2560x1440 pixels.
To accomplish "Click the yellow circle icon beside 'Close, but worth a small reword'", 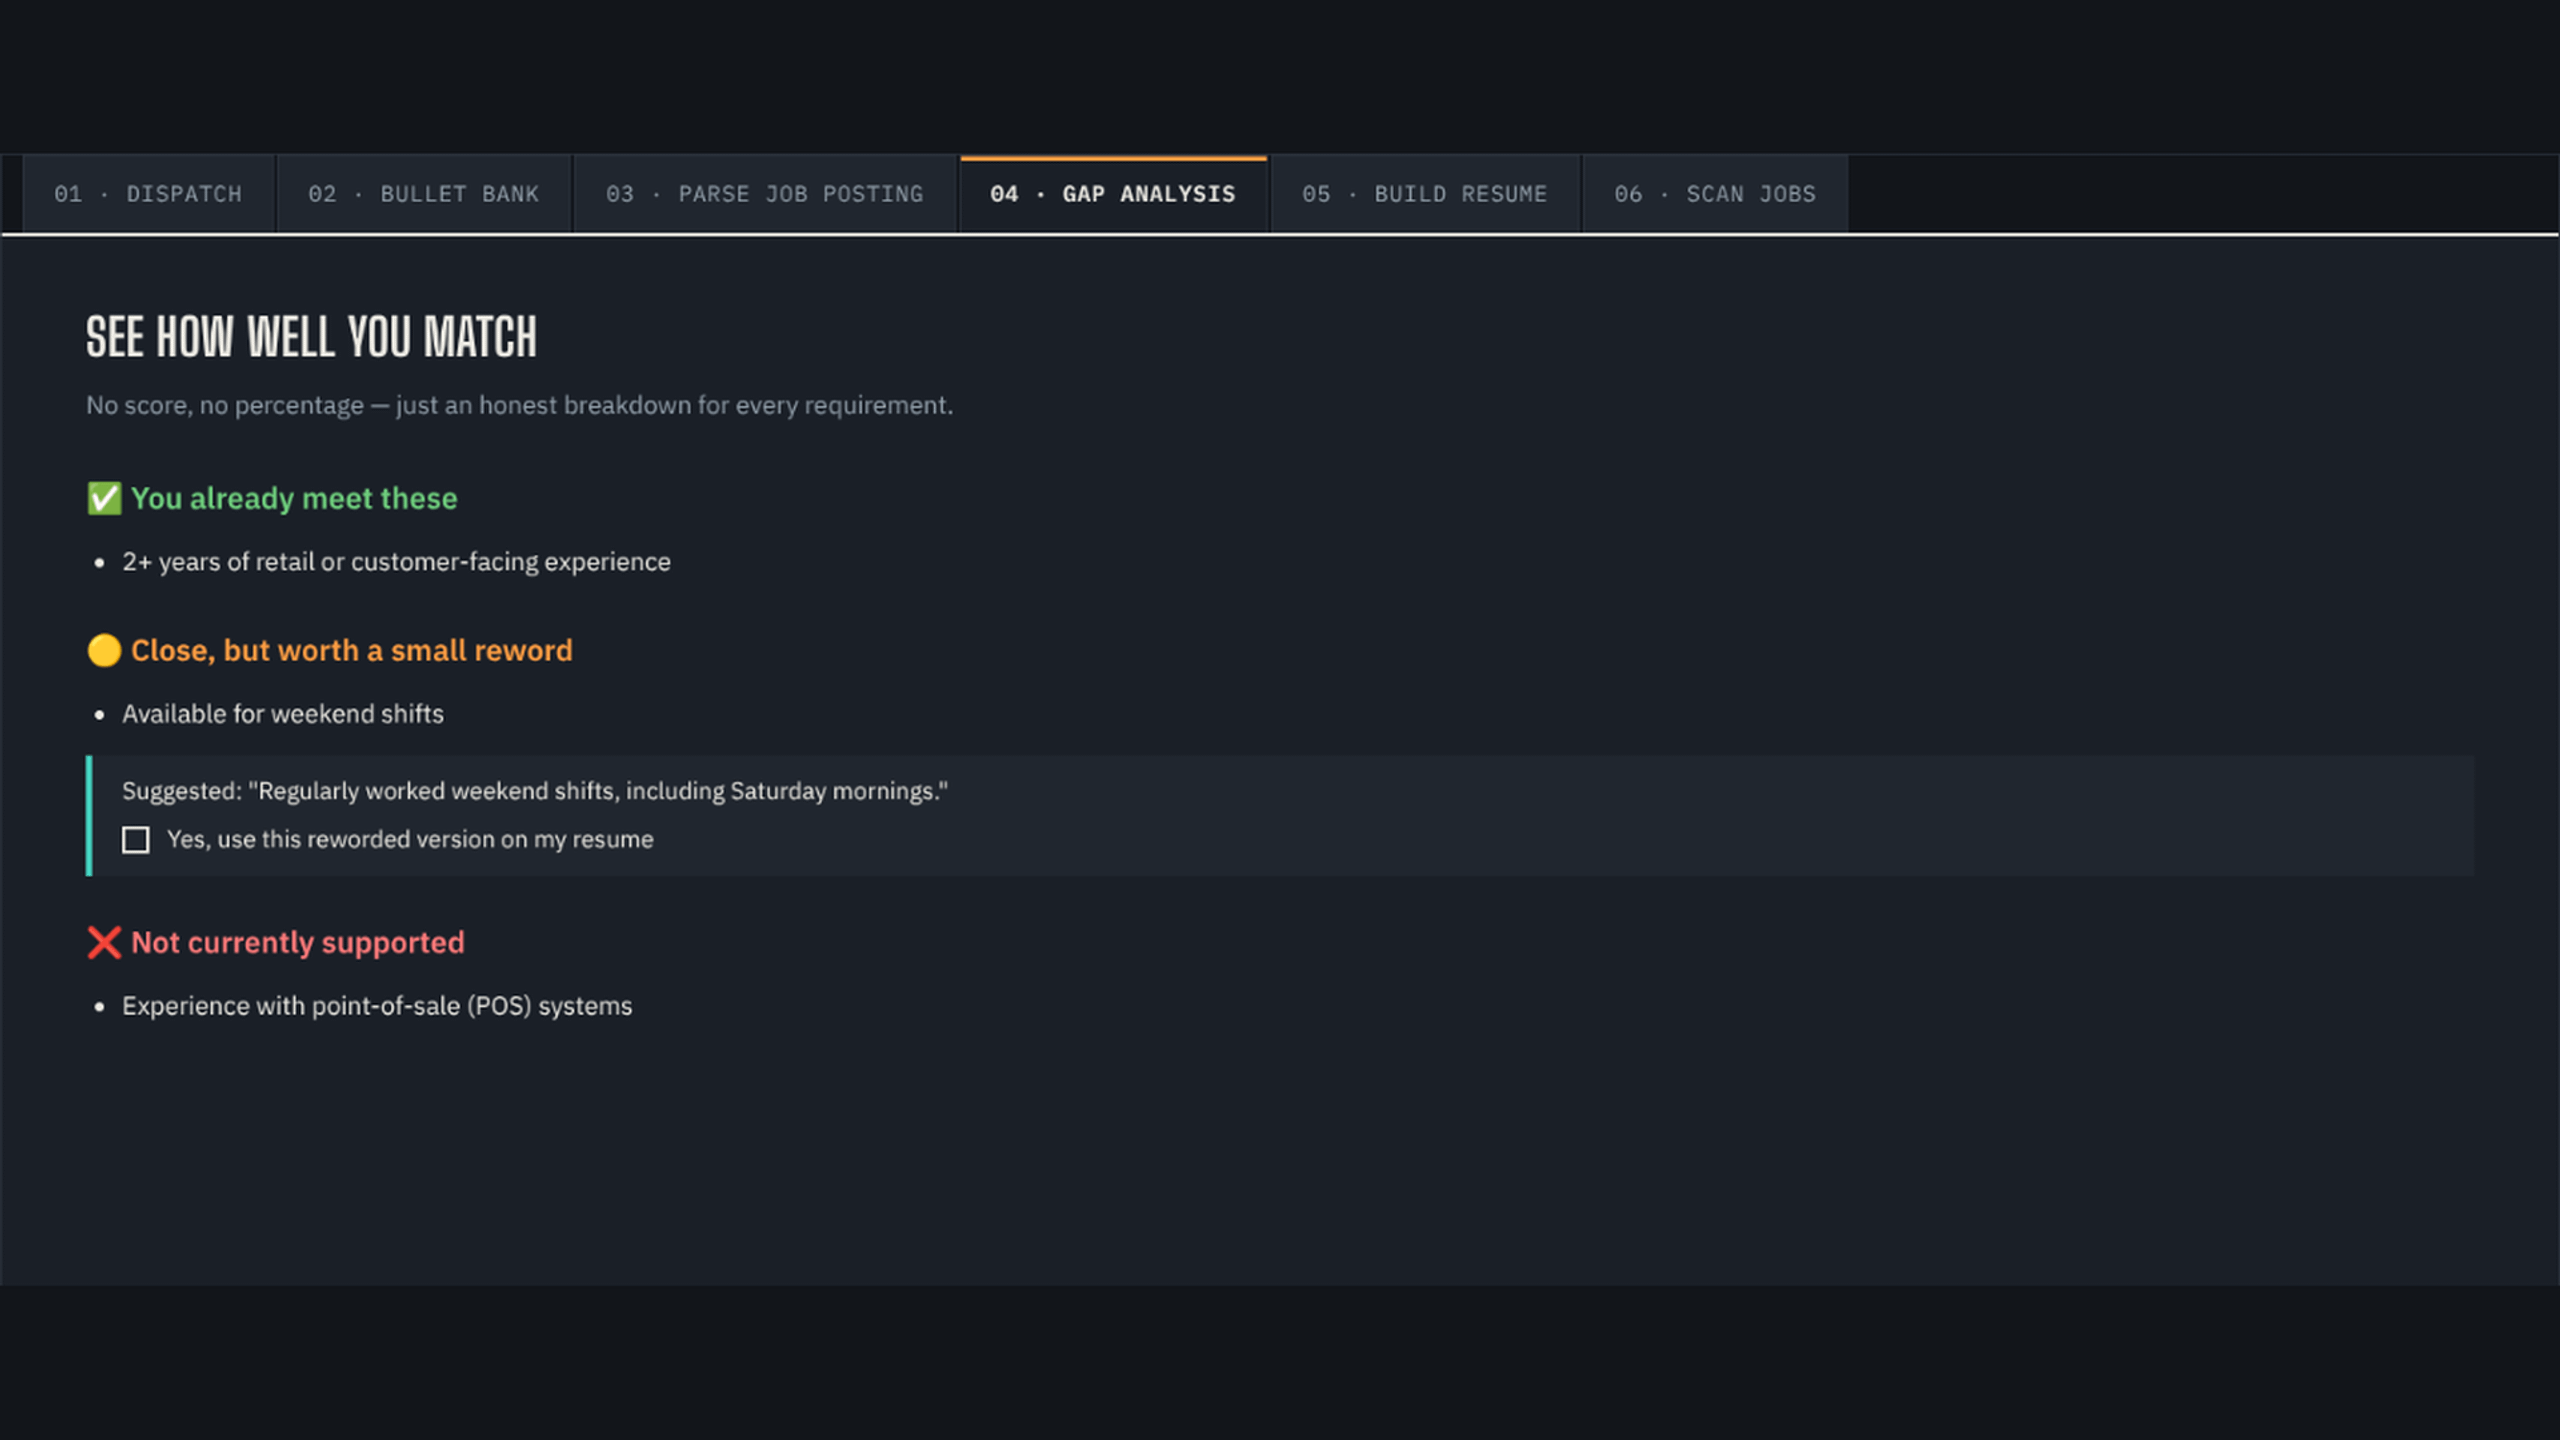I will coord(104,650).
